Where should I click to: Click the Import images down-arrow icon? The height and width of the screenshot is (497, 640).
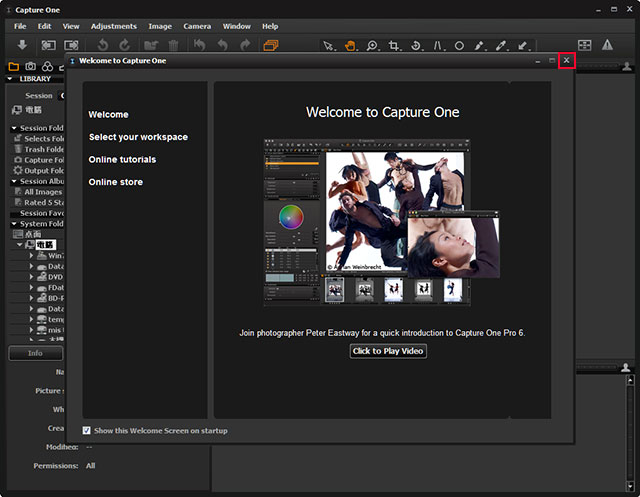(x=22, y=45)
